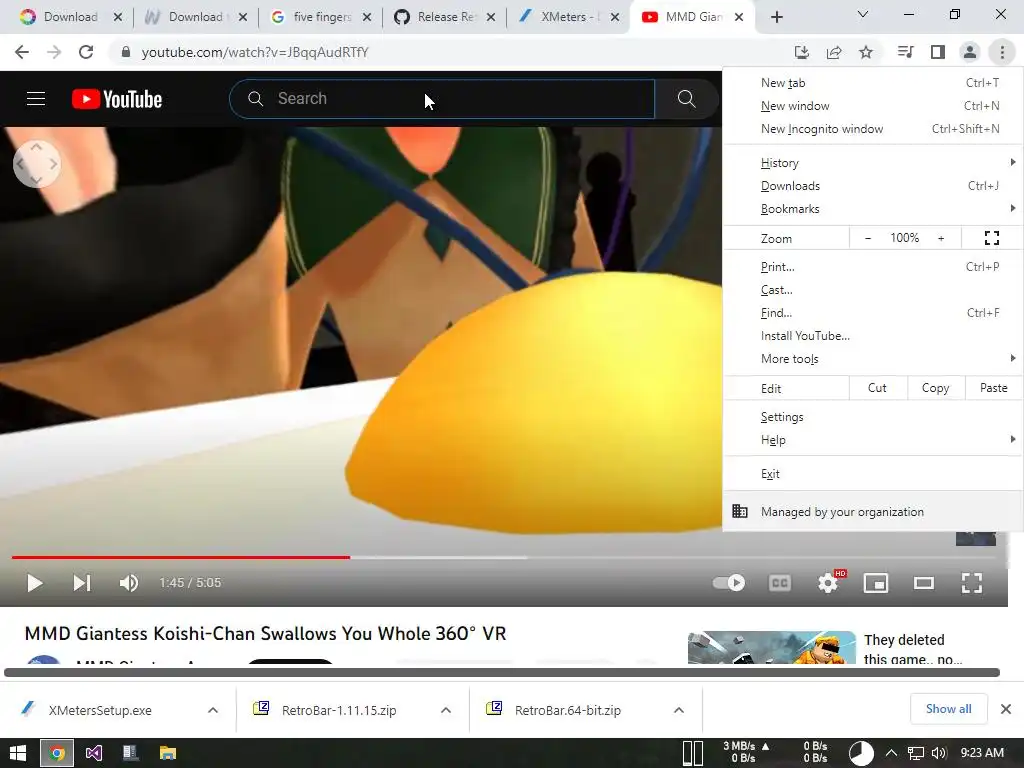Select New tab from Chrome menu
This screenshot has height=768, width=1024.
click(x=873, y=83)
